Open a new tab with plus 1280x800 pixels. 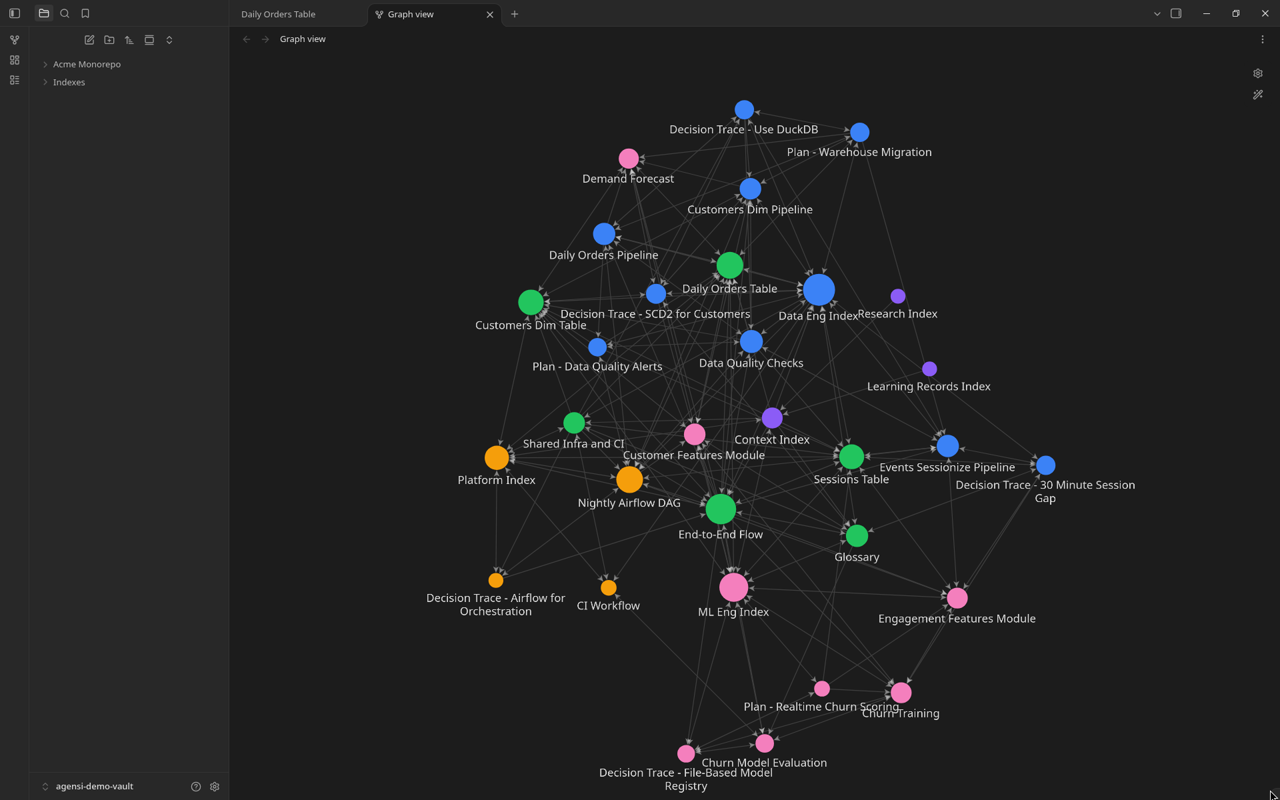514,14
